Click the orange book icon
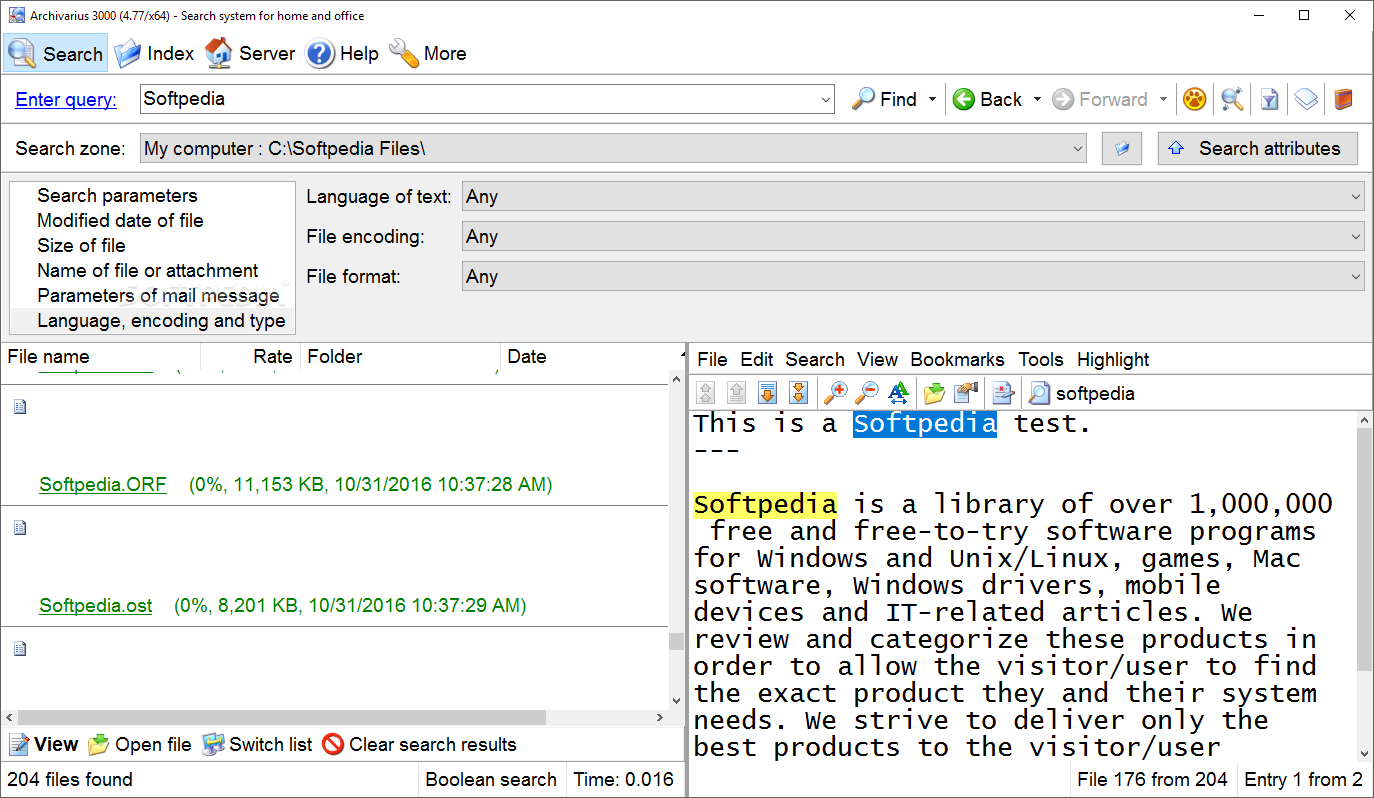The width and height of the screenshot is (1374, 798). tap(1343, 99)
